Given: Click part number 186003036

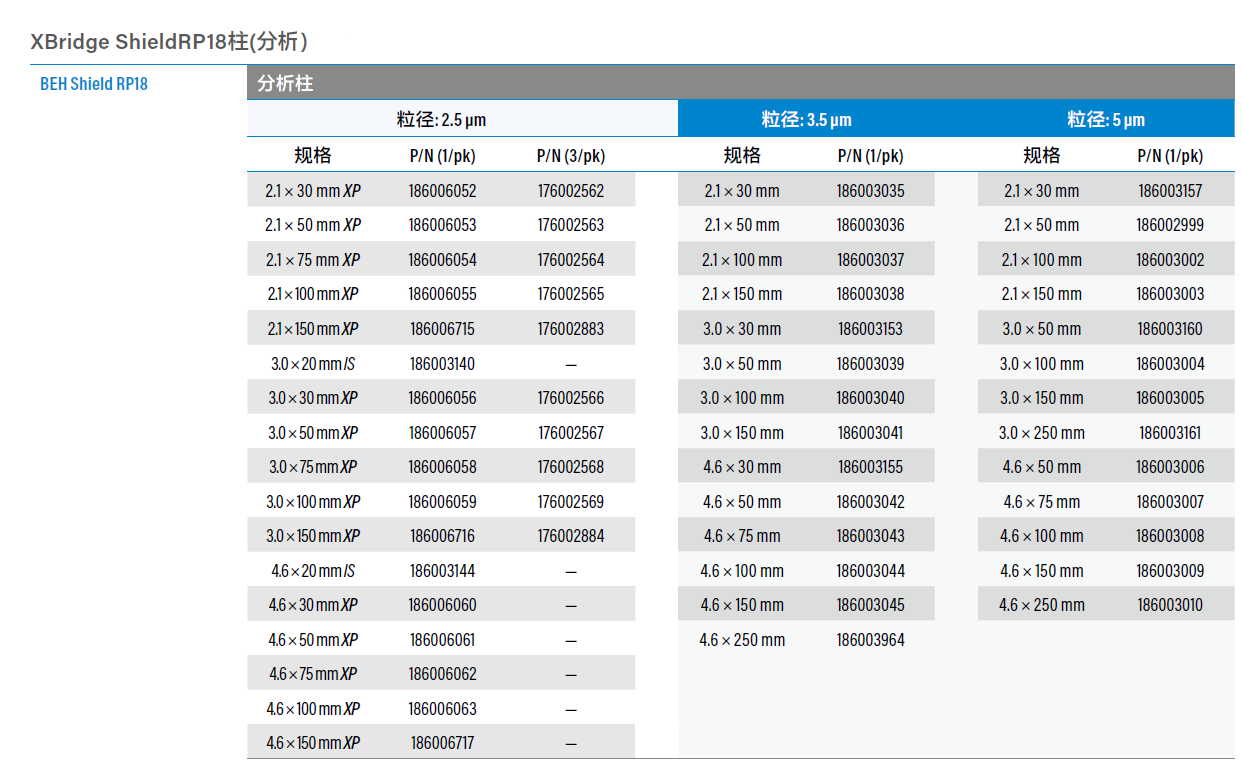Looking at the screenshot, I should pos(870,225).
